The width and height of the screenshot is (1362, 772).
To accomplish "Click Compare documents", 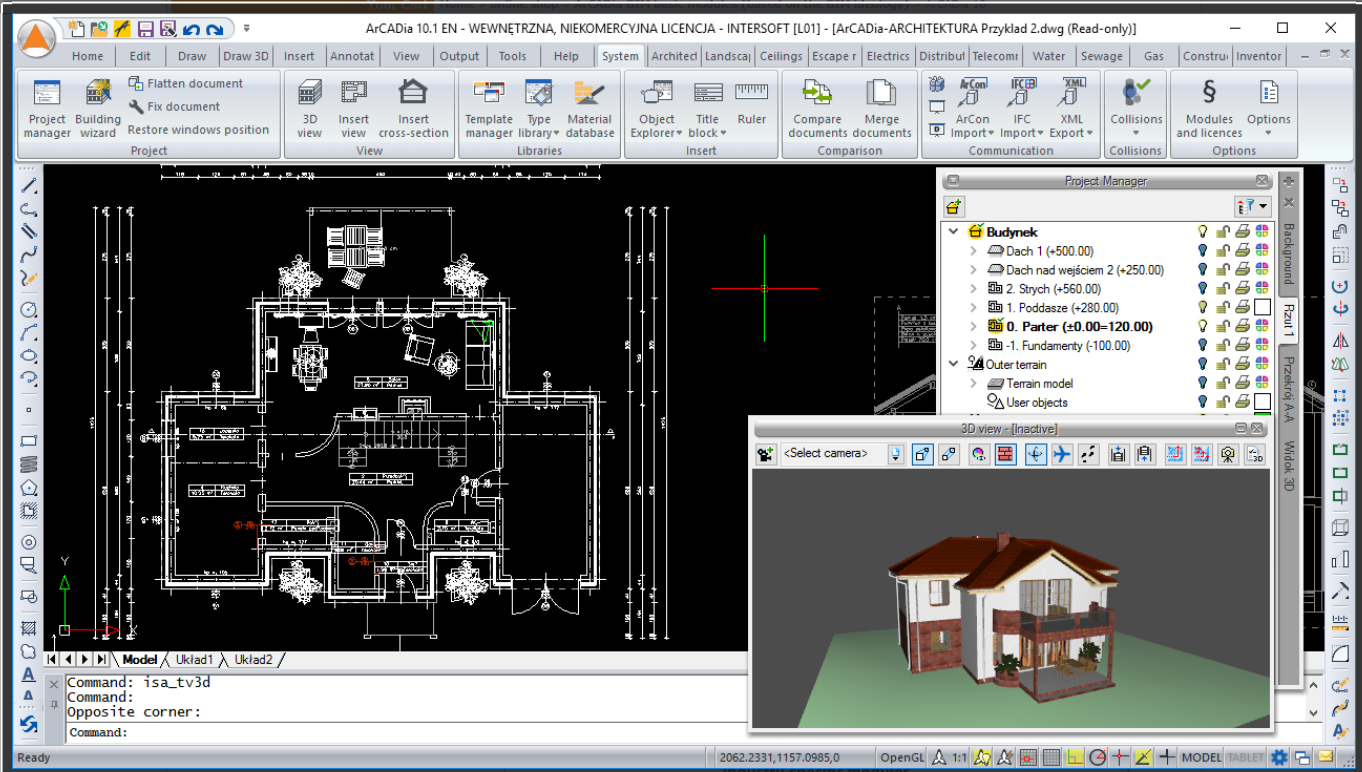I will coord(818,109).
